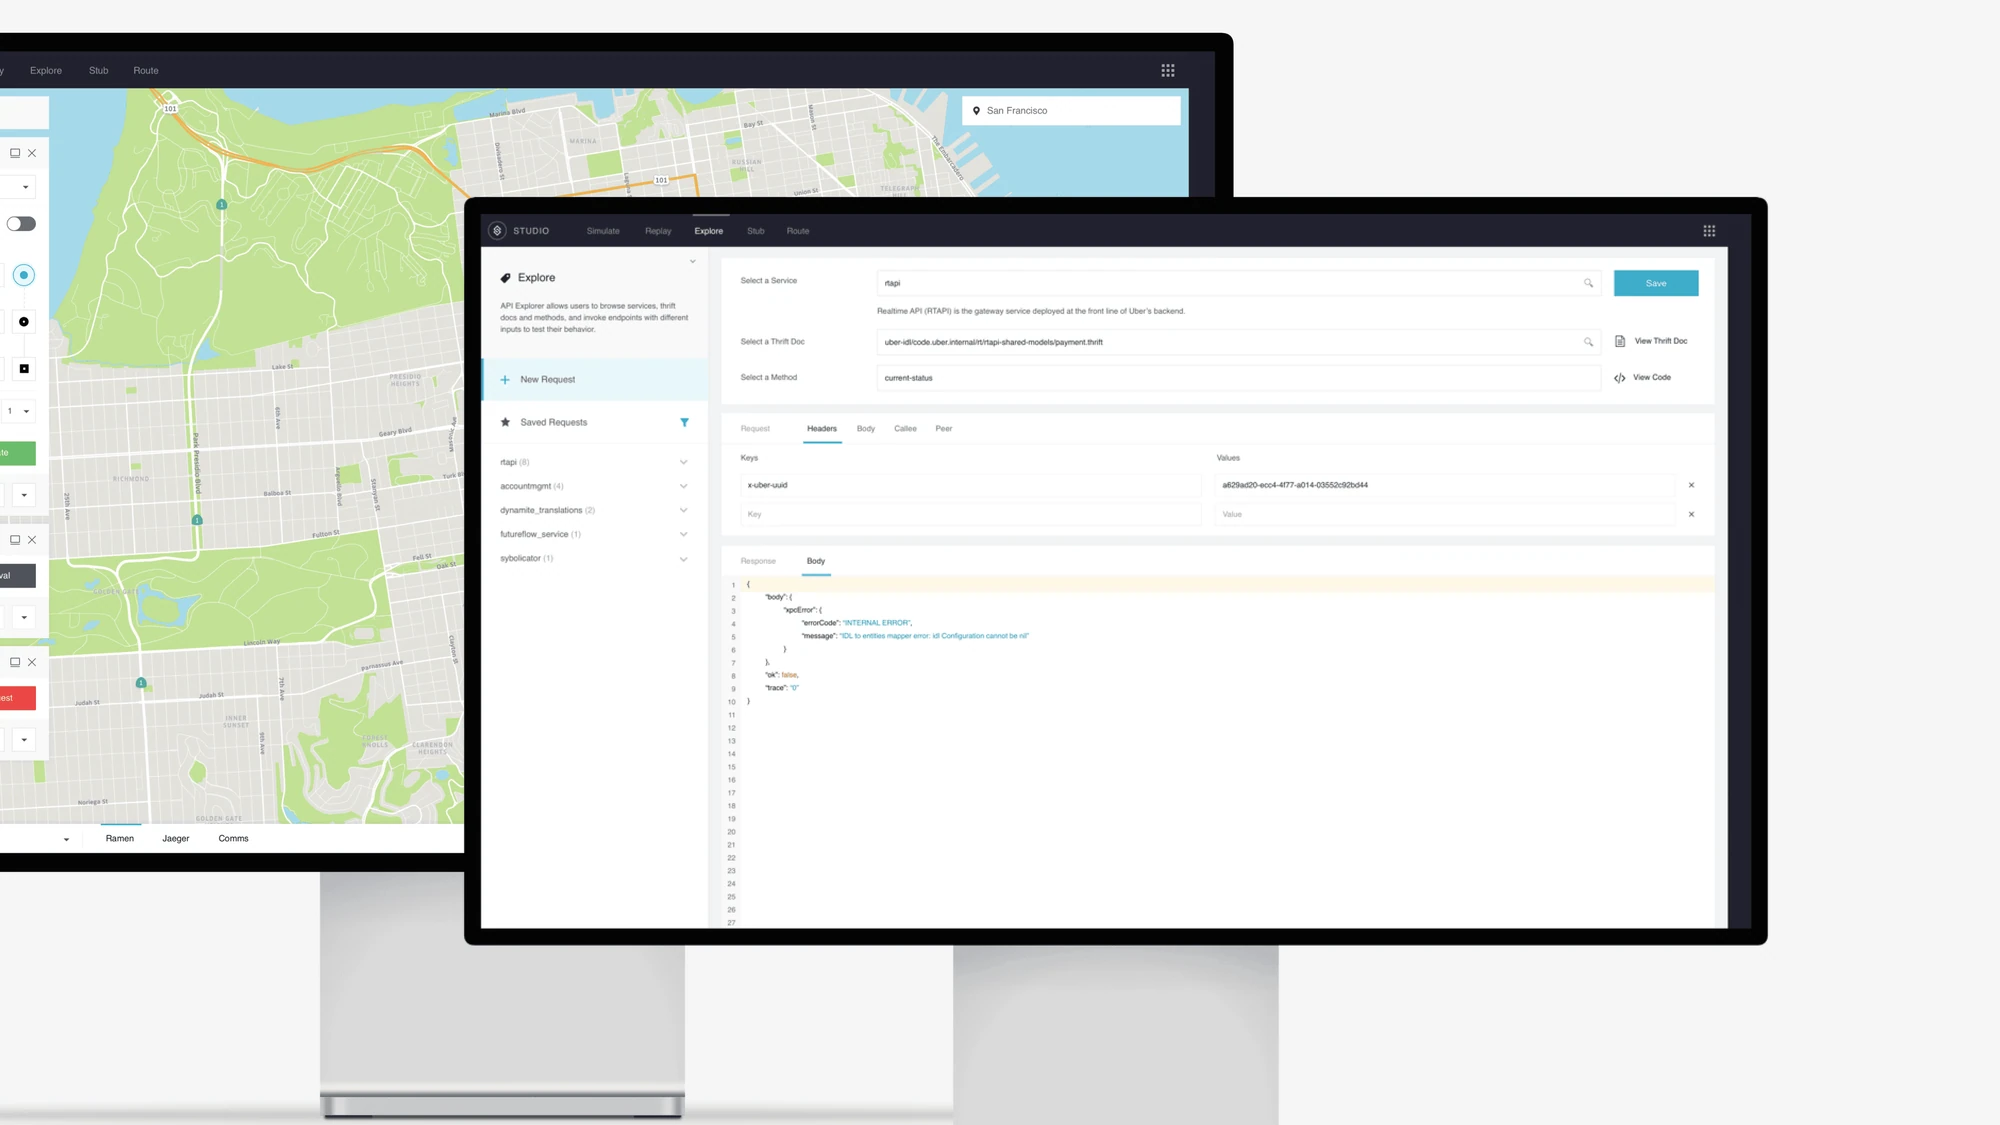The width and height of the screenshot is (2000, 1125).
Task: Open the Callee request tab
Action: [x=905, y=429]
